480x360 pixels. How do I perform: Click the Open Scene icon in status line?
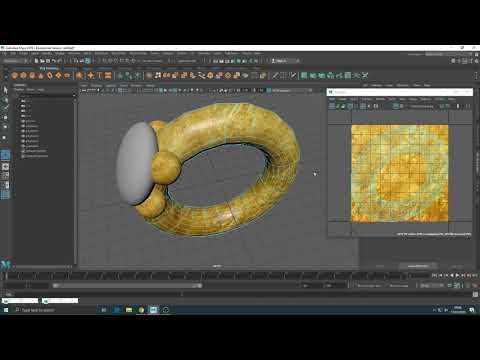pos(42,61)
